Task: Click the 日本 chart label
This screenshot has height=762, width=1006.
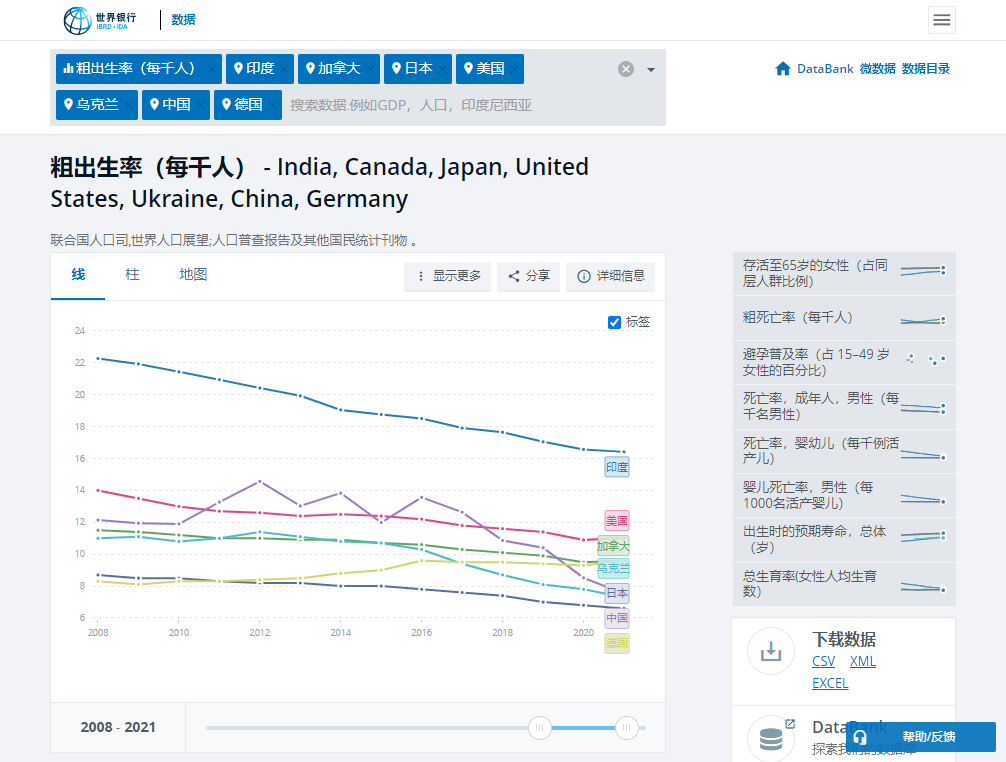Action: (x=617, y=593)
